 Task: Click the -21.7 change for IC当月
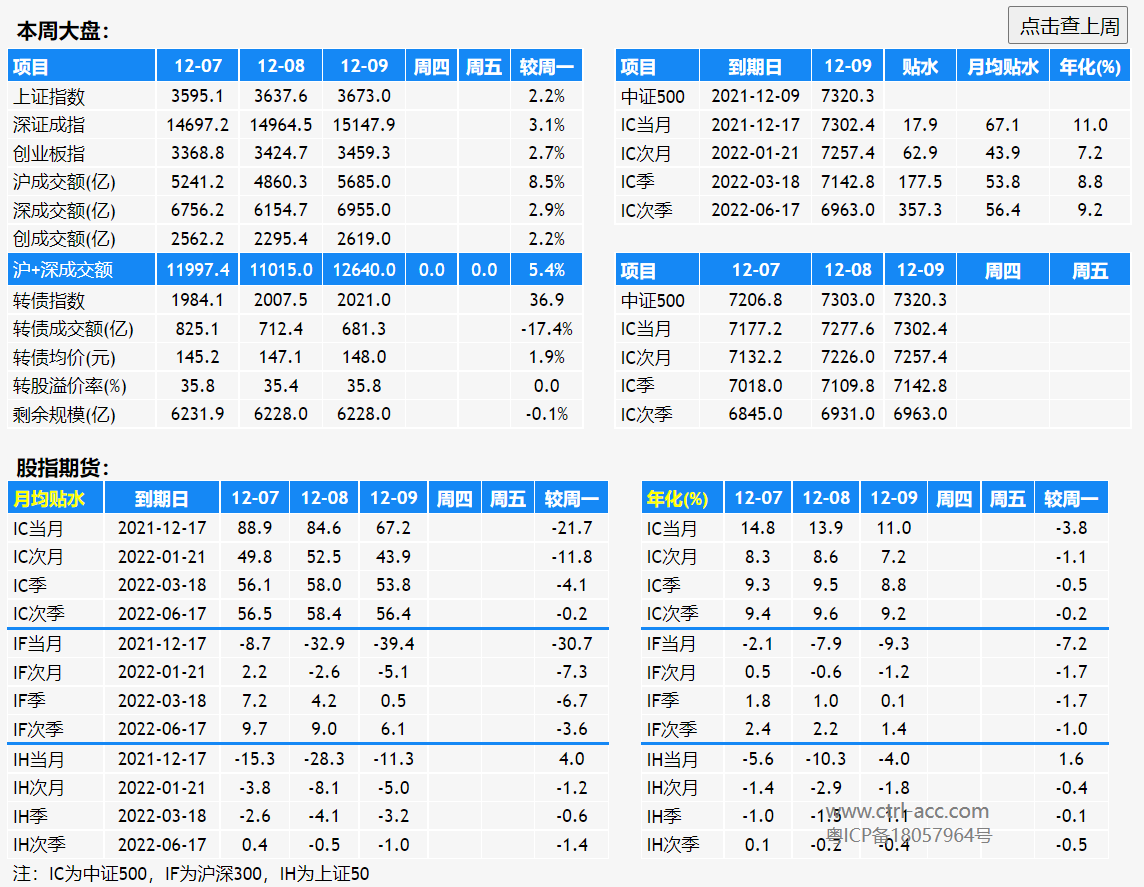click(571, 527)
